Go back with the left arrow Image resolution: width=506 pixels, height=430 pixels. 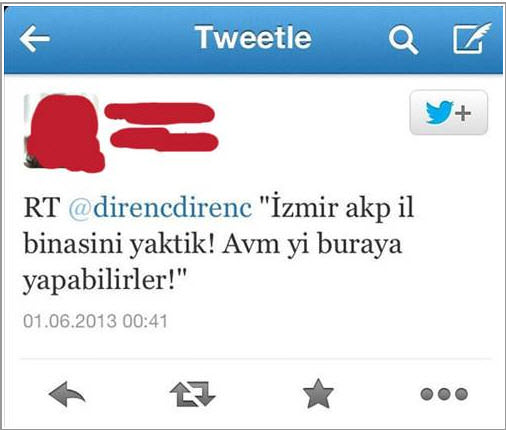point(35,39)
